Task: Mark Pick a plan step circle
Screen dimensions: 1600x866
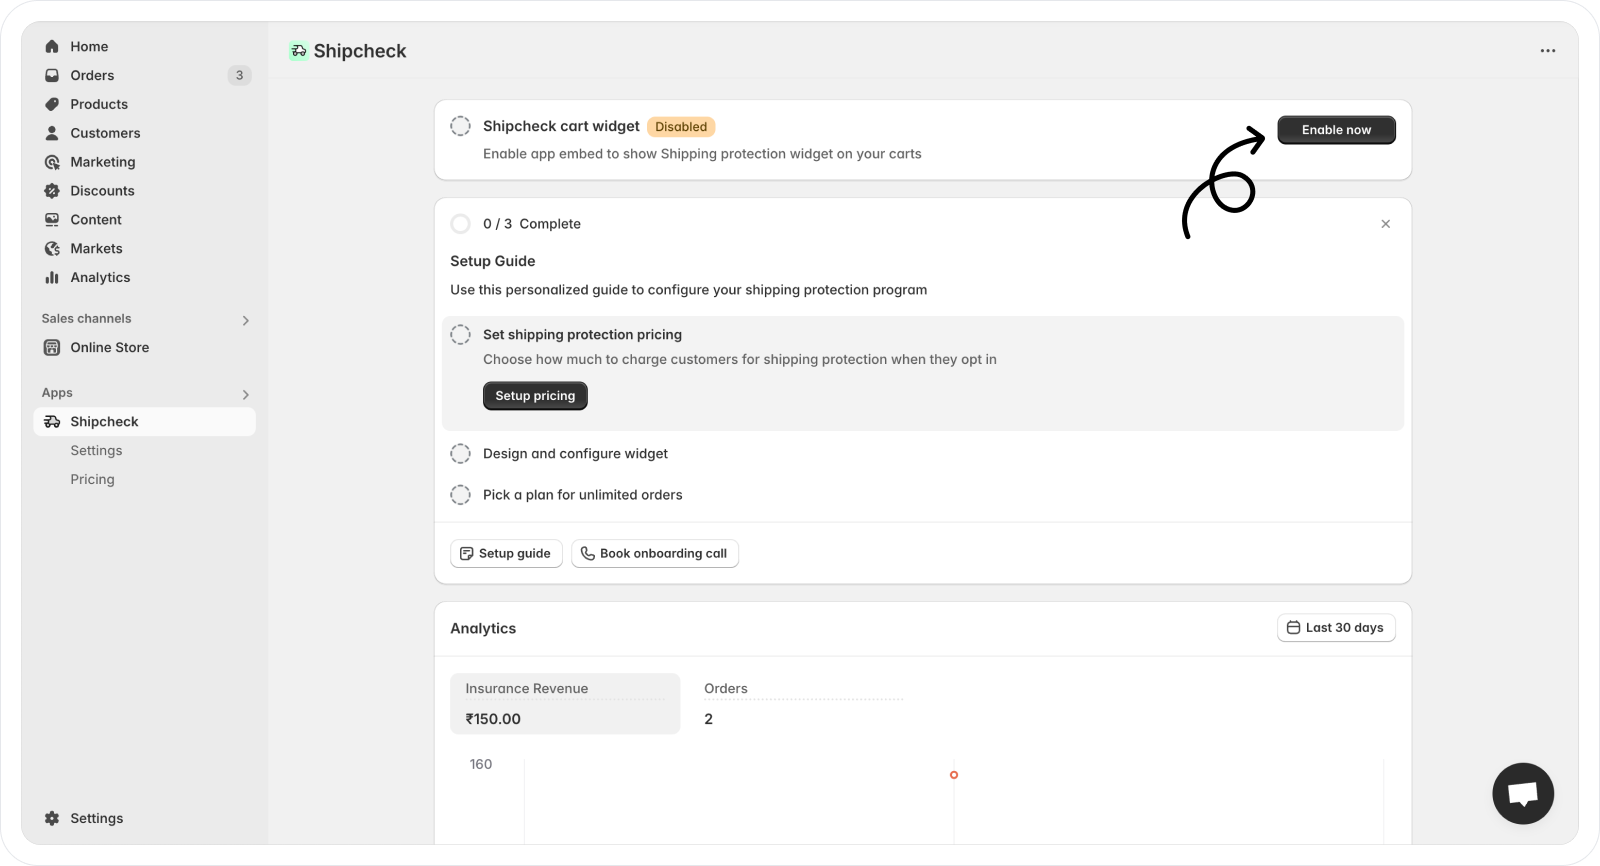Action: pyautogui.click(x=460, y=495)
